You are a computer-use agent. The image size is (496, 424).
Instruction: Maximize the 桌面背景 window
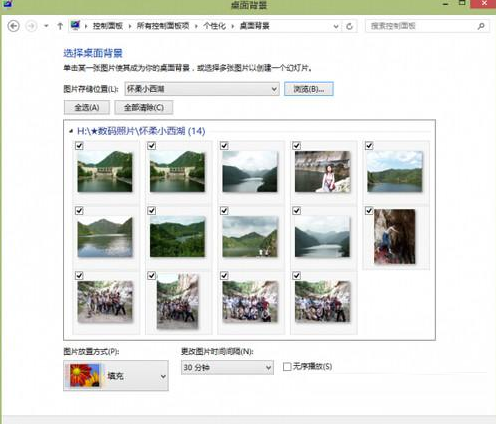pos(462,3)
